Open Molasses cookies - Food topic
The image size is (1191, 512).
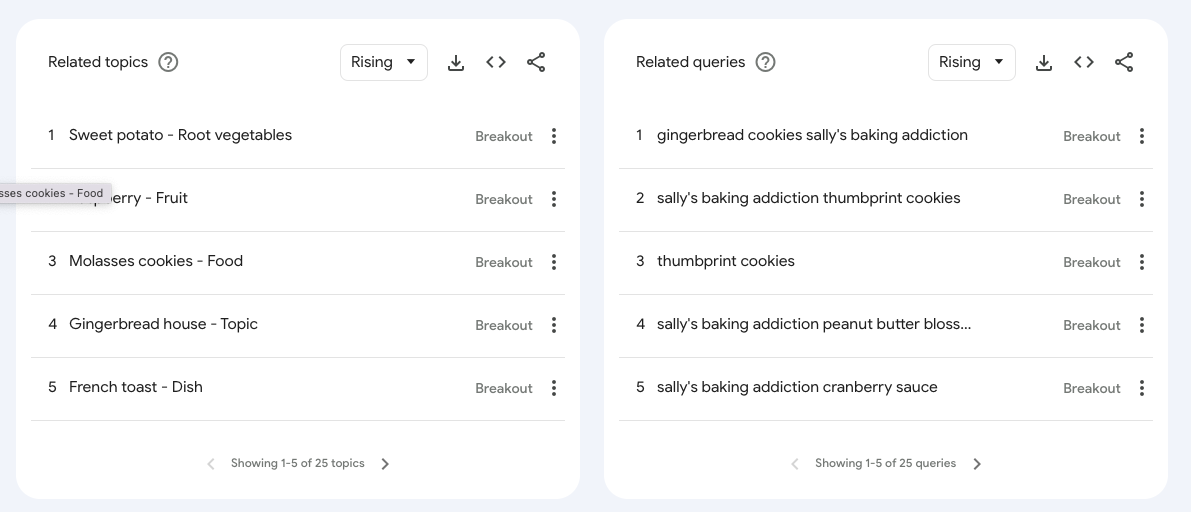click(156, 261)
